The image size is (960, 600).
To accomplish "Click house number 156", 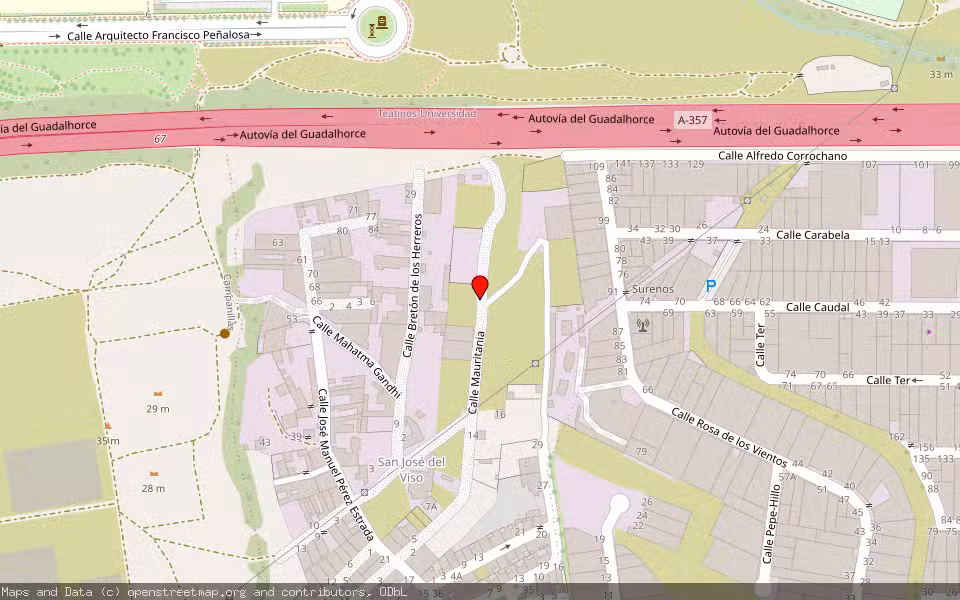I will tap(926, 448).
